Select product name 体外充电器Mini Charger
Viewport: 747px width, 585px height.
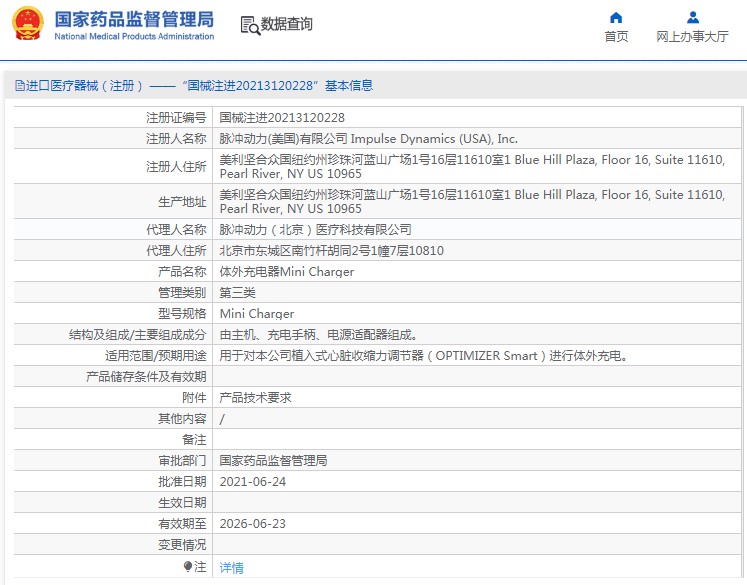point(287,272)
